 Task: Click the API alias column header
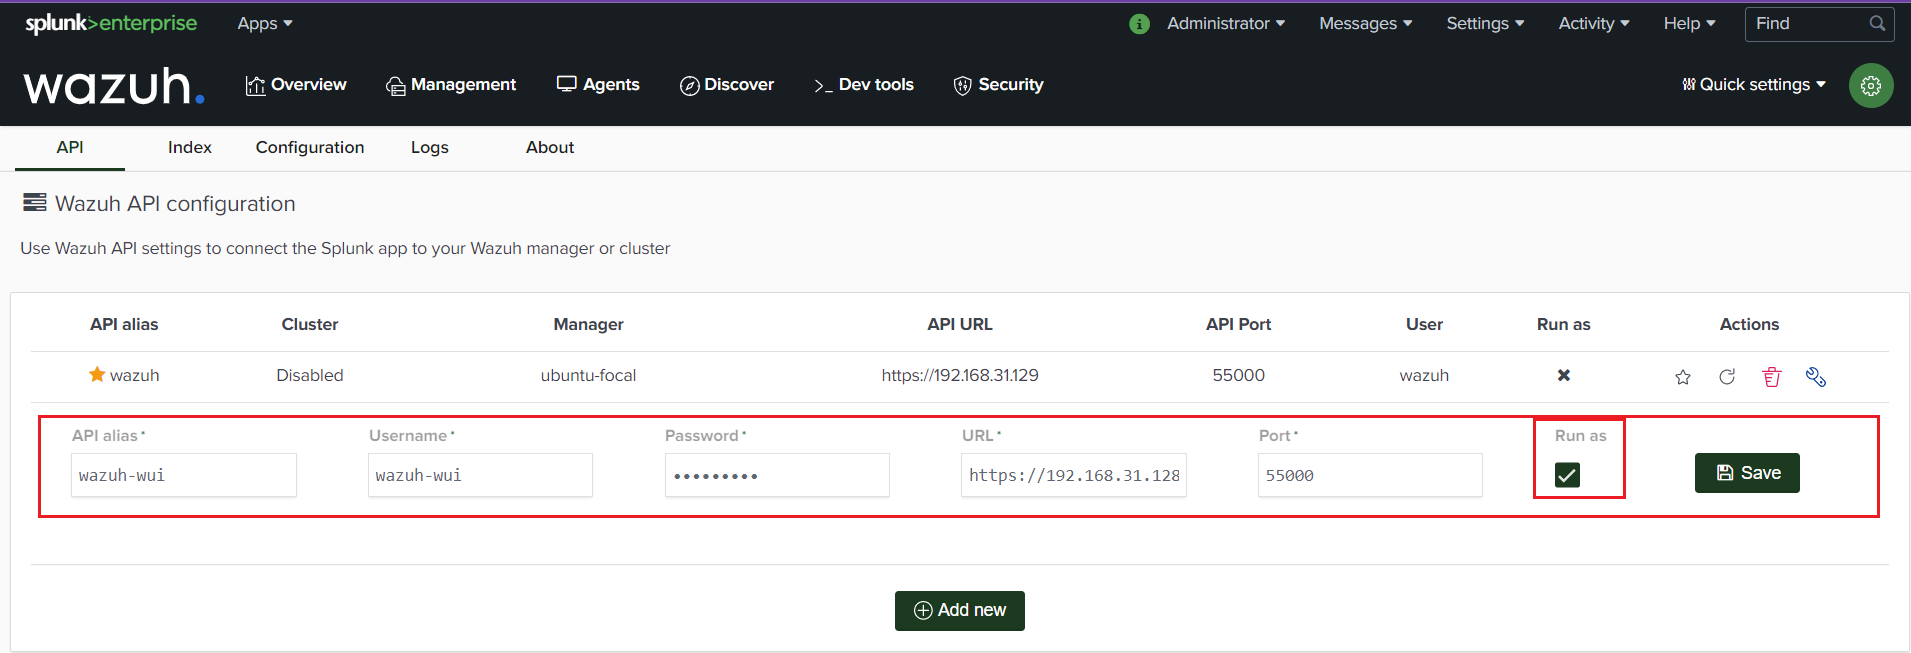click(x=124, y=324)
